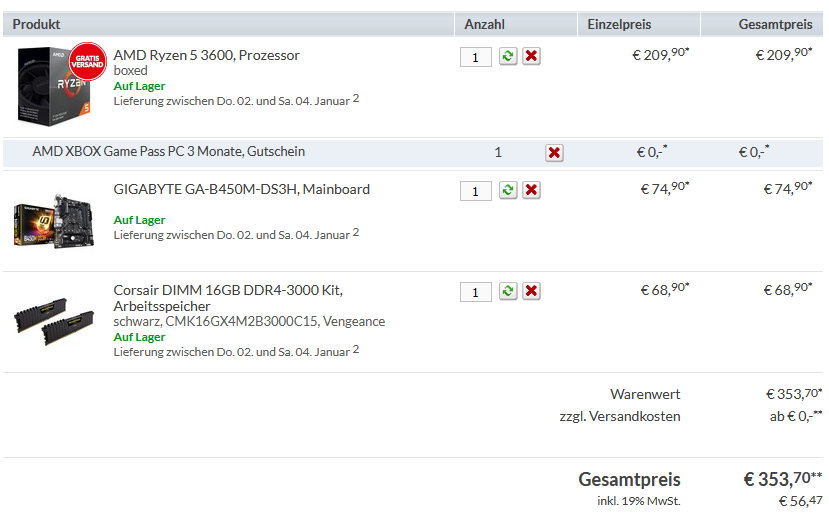The width and height of the screenshot is (829, 523).
Task: Edit quantity field for AMD Ryzen 5 3600
Action: [x=476, y=57]
